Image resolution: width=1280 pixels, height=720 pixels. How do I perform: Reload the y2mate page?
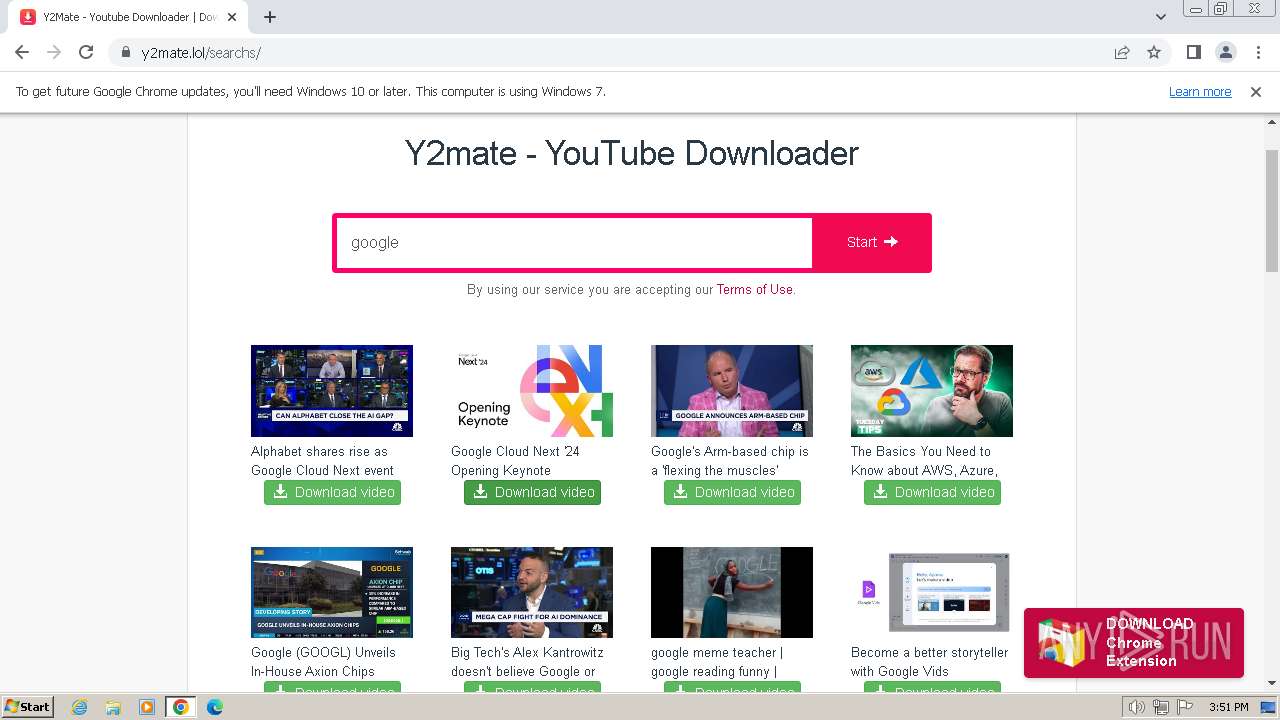[86, 53]
